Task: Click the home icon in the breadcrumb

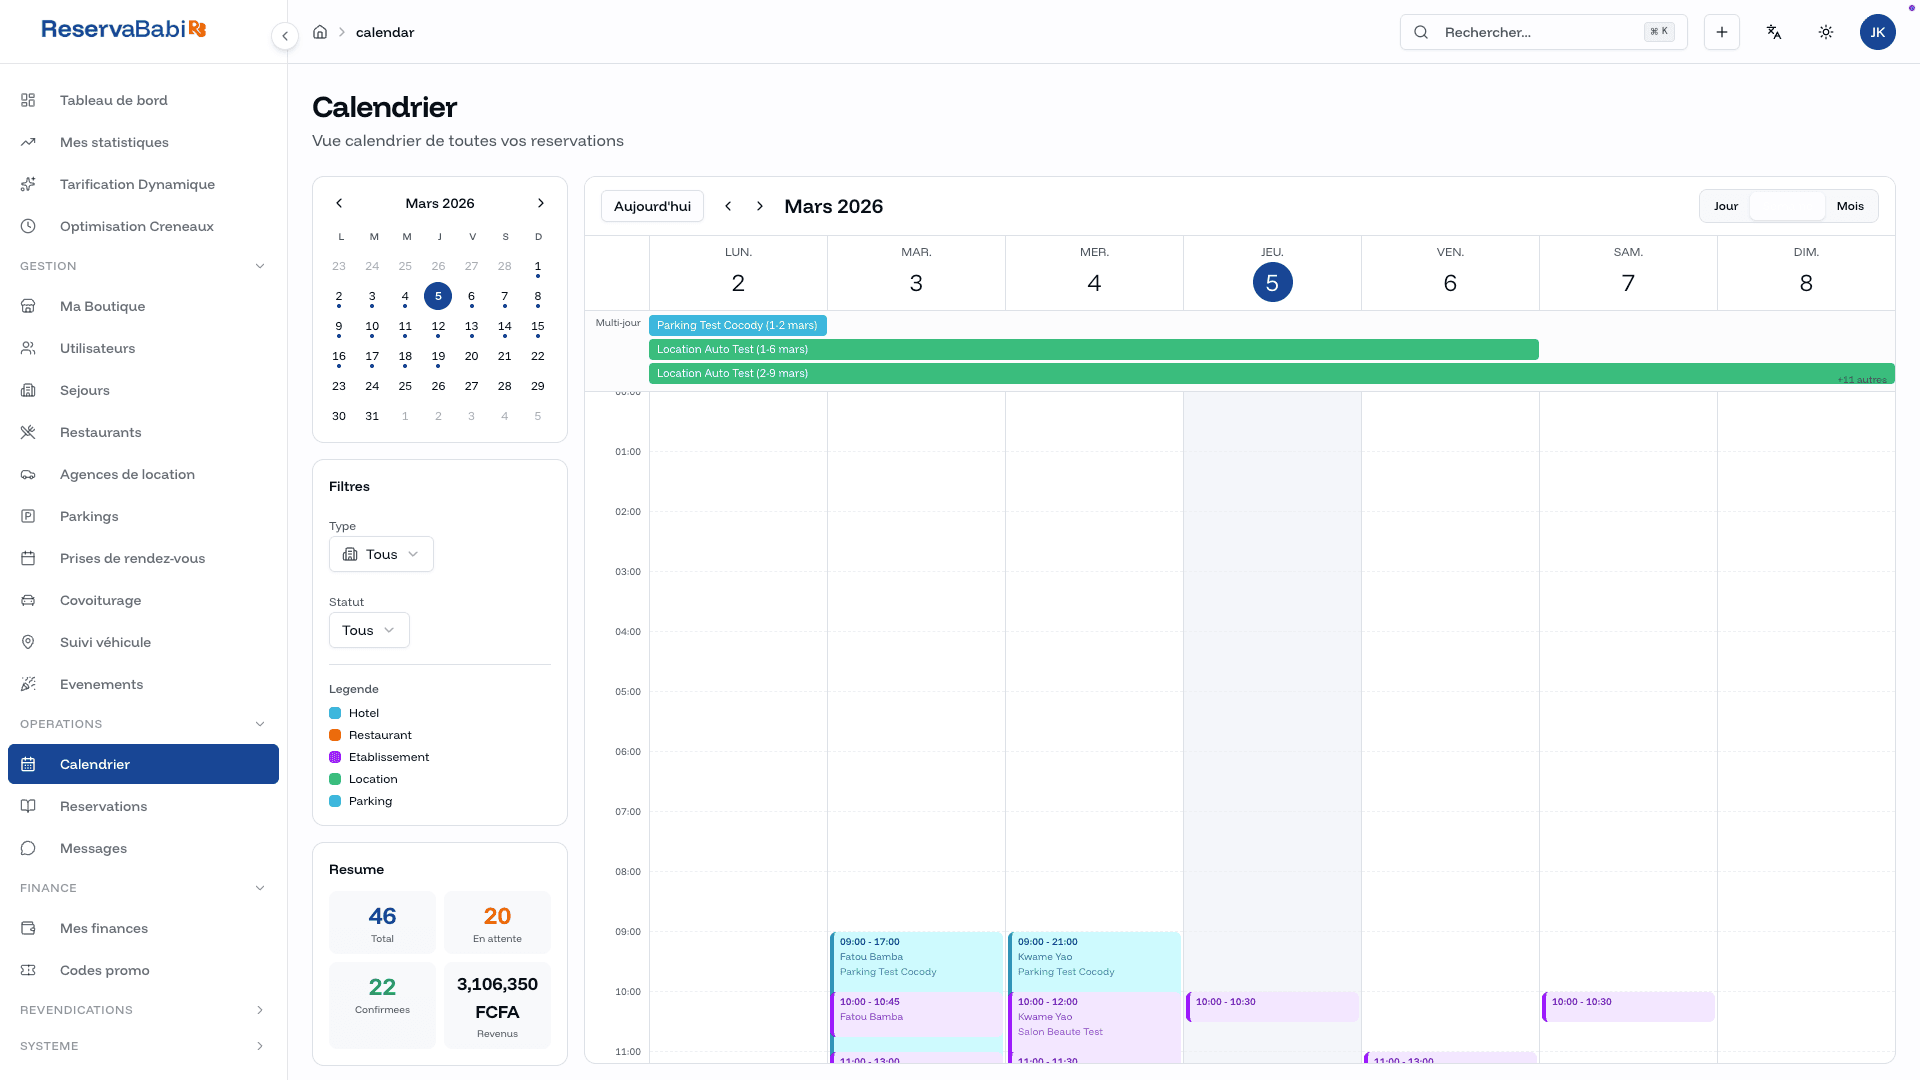Action: point(320,32)
